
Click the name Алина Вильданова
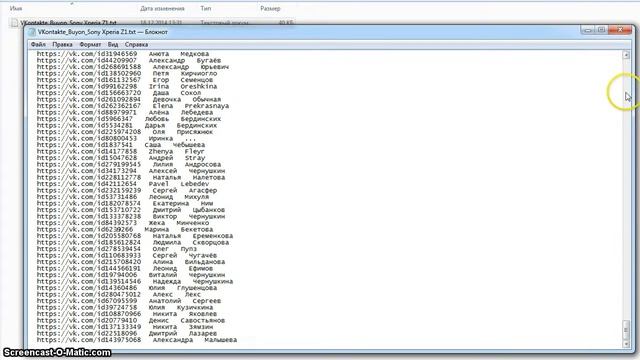coord(189,262)
